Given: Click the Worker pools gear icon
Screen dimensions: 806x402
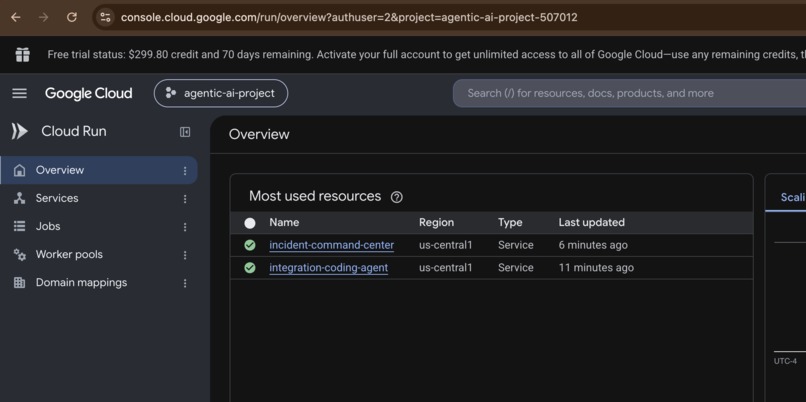Looking at the screenshot, I should 20,254.
